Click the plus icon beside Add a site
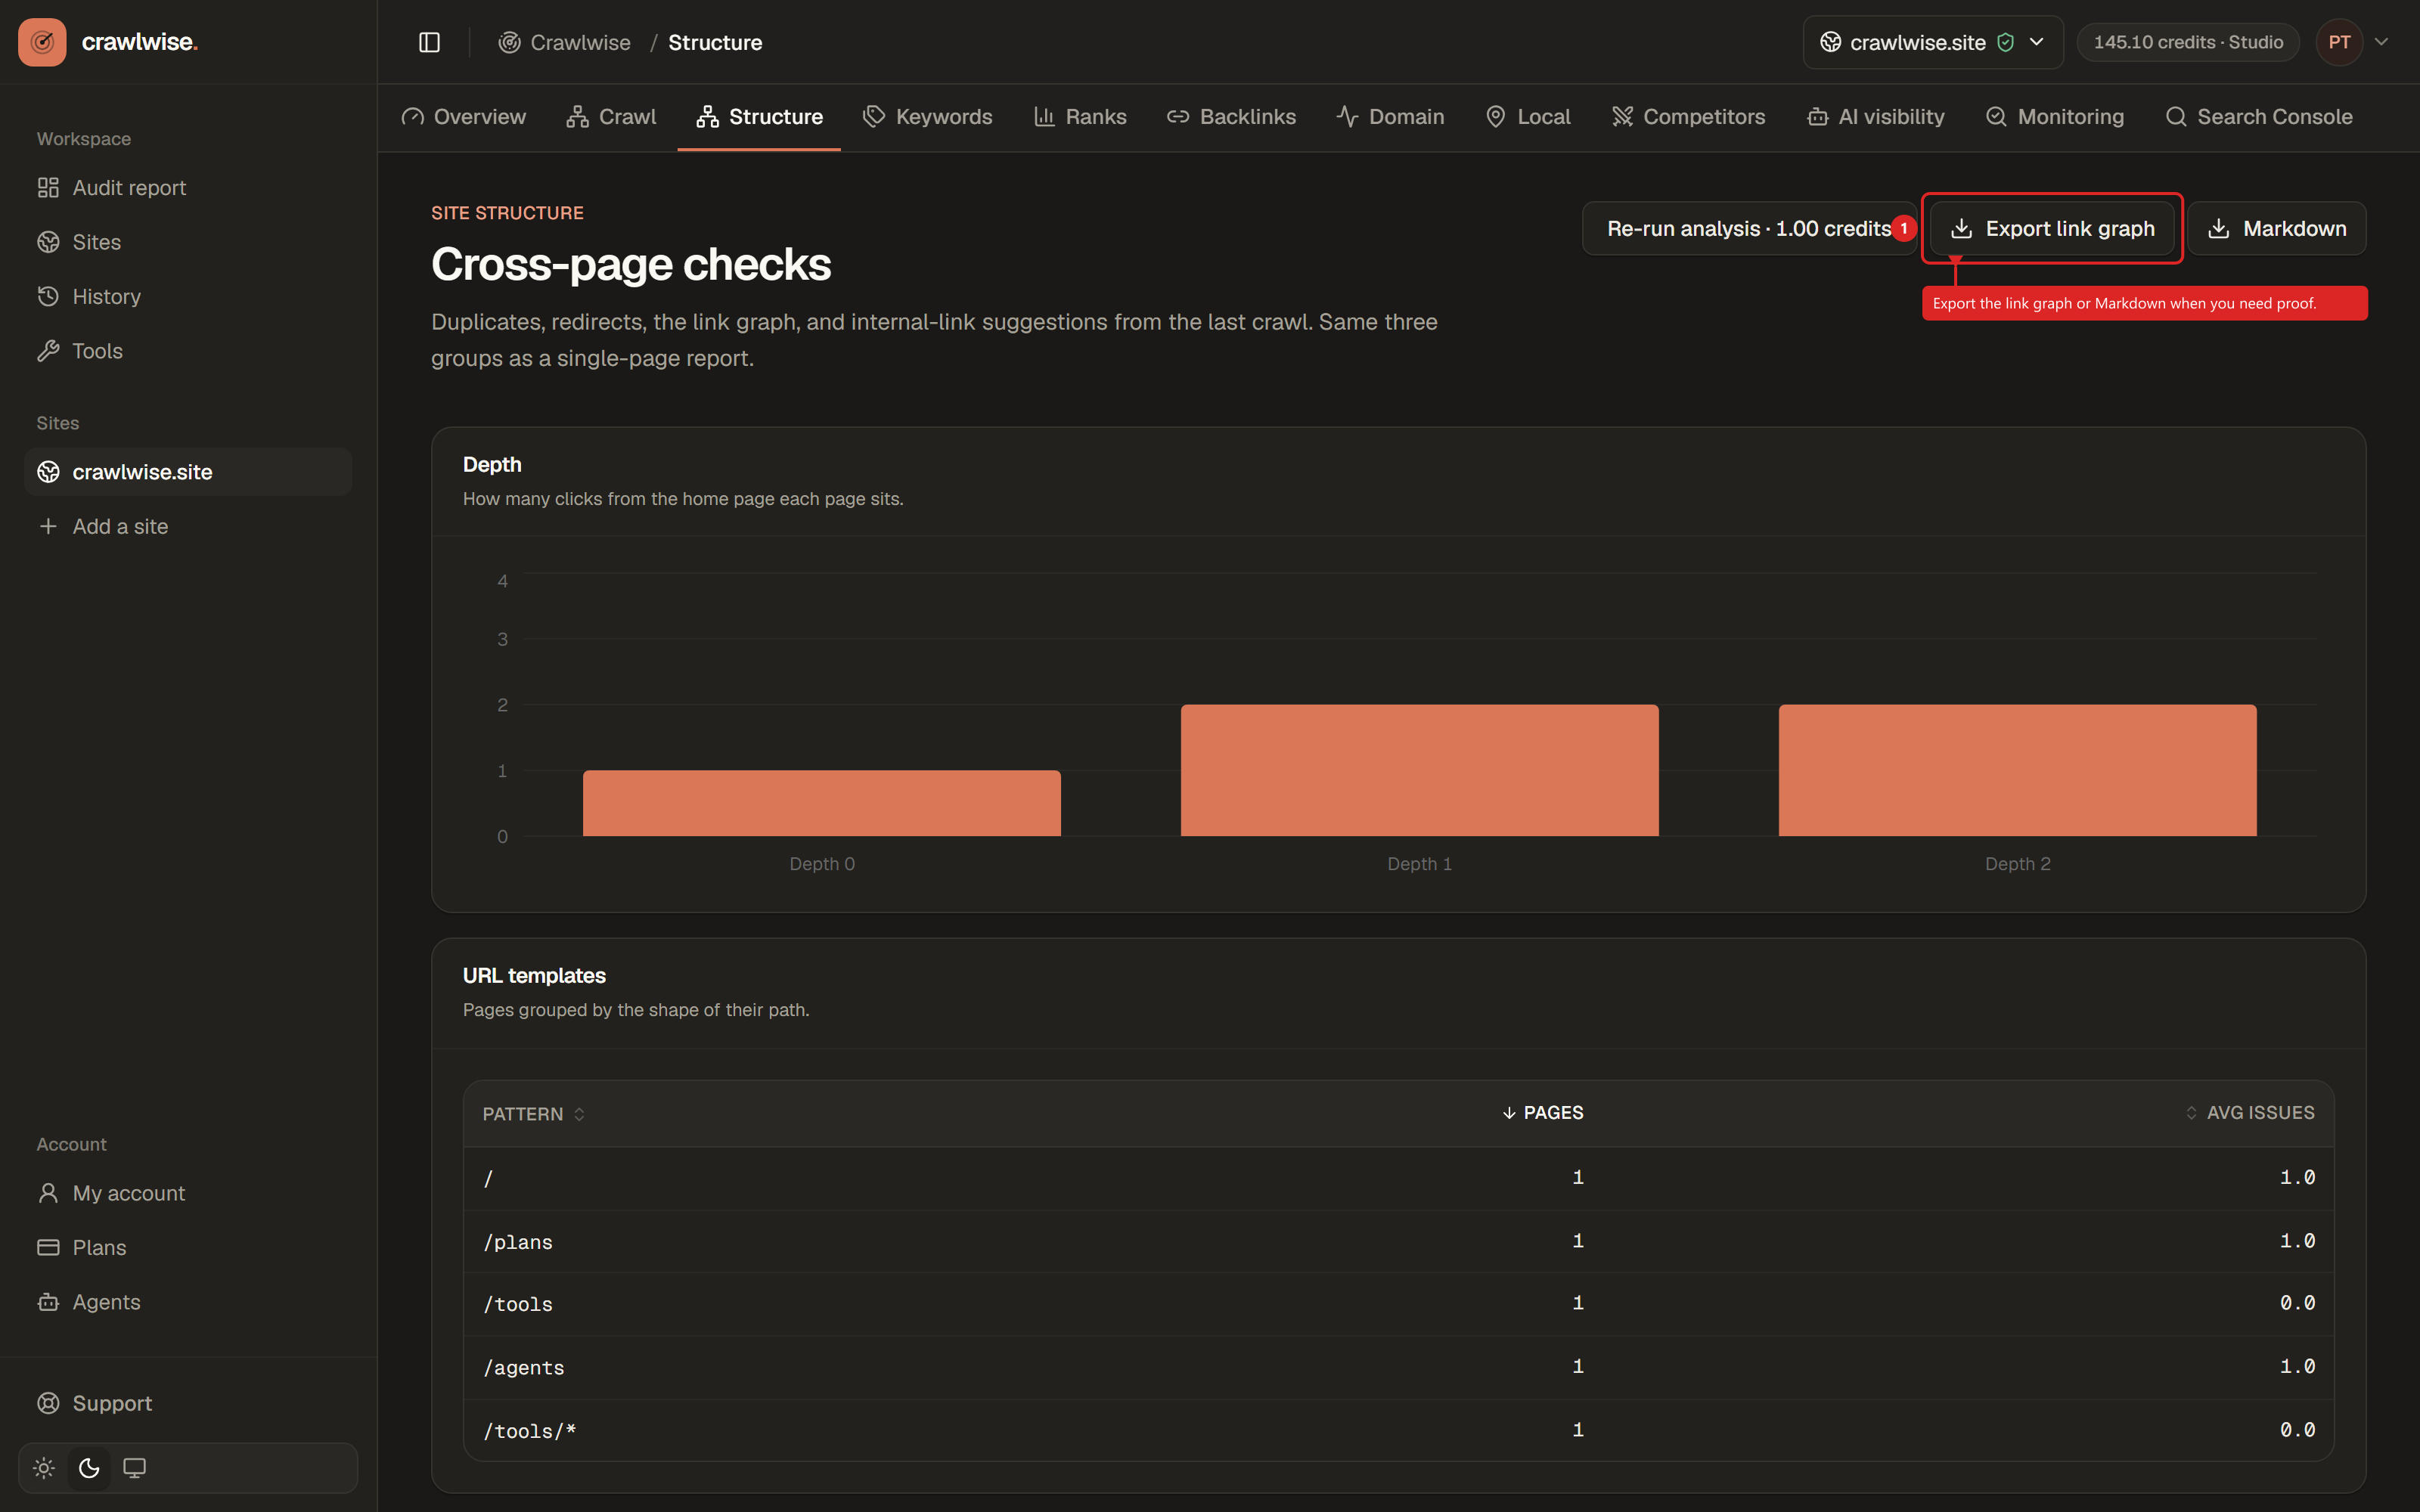The image size is (2420, 1512). 48,526
